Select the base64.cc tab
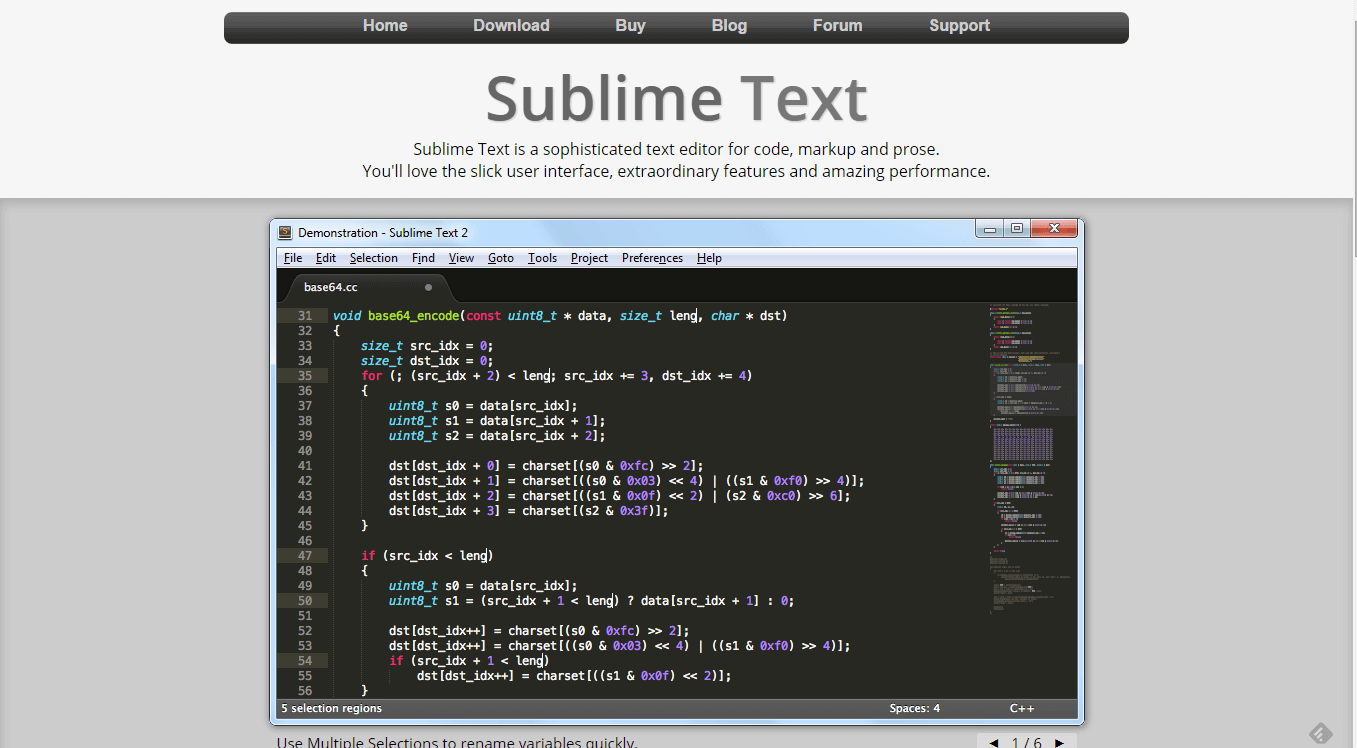1357x748 pixels. [x=331, y=287]
